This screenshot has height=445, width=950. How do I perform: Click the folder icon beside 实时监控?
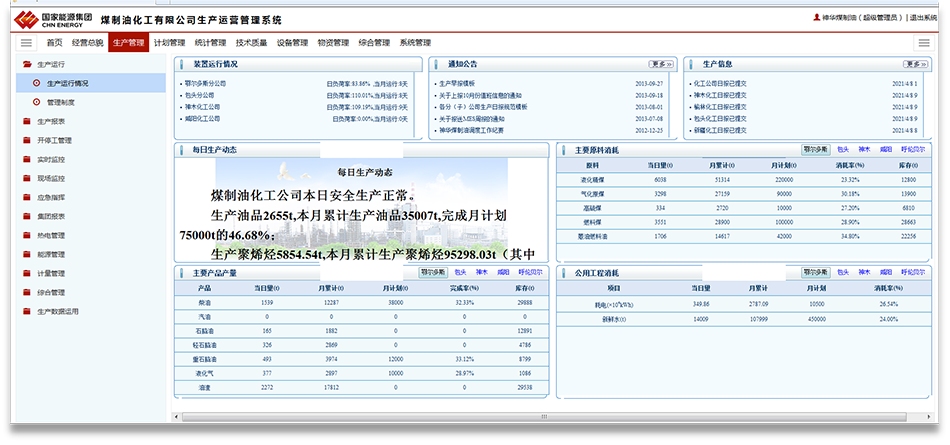26,159
